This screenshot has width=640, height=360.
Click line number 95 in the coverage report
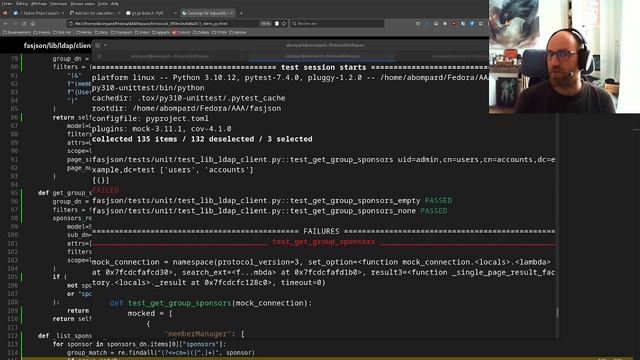click(14, 193)
